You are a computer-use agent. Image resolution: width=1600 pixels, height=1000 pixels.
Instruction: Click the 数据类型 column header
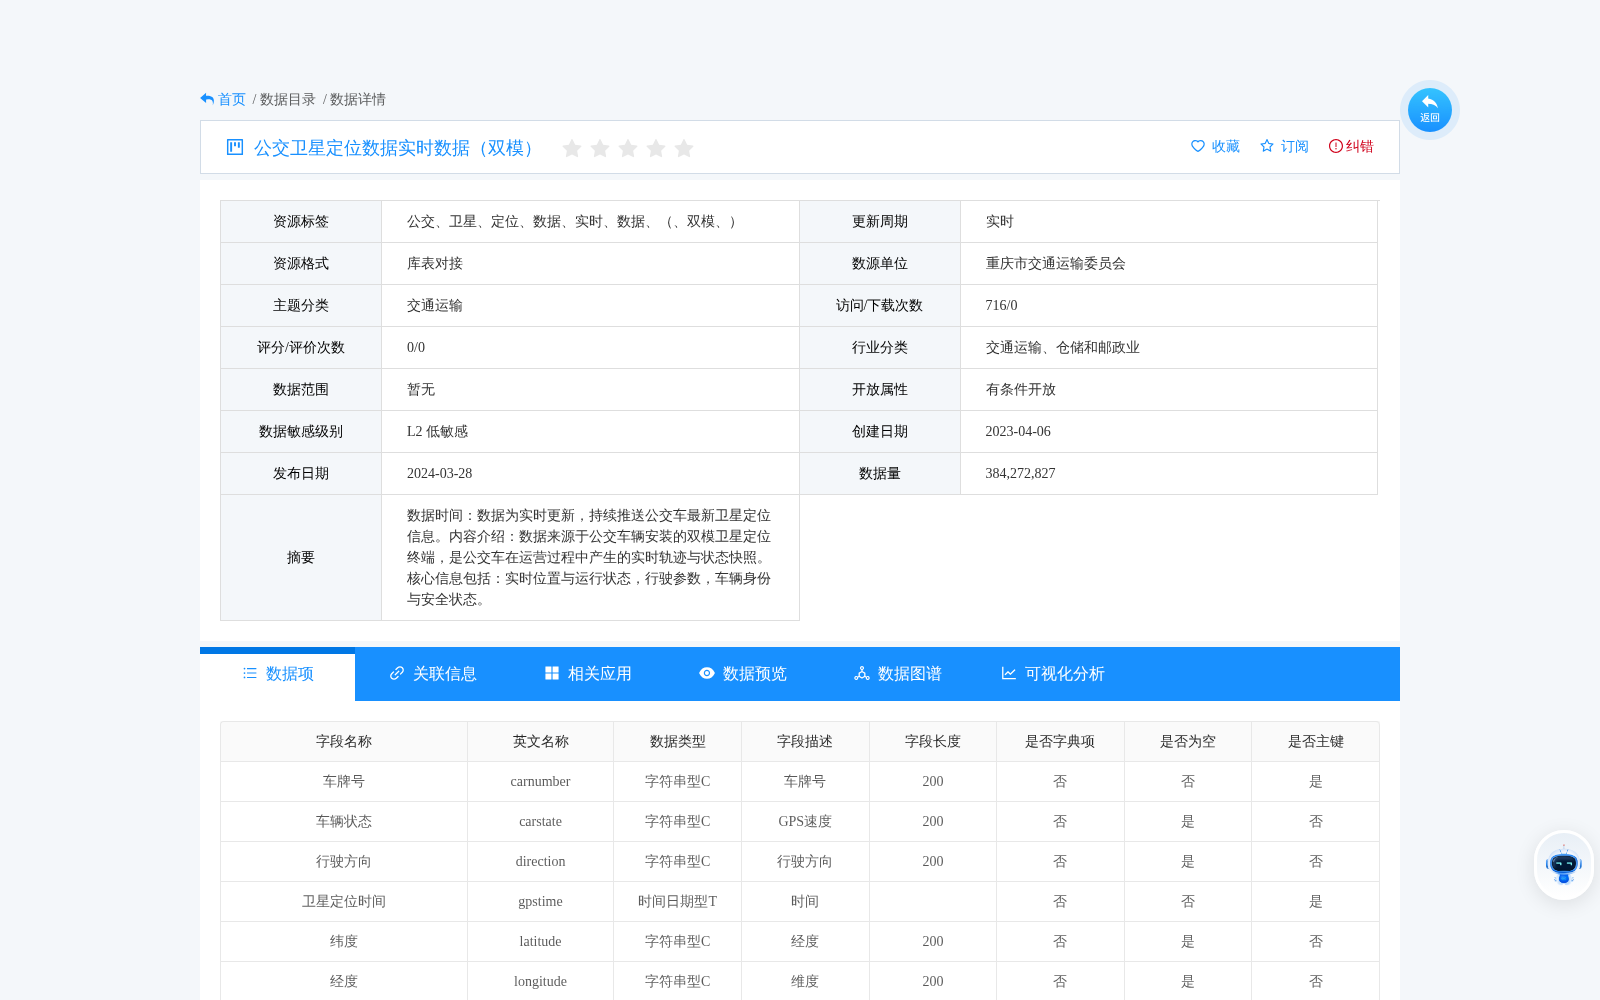678,741
